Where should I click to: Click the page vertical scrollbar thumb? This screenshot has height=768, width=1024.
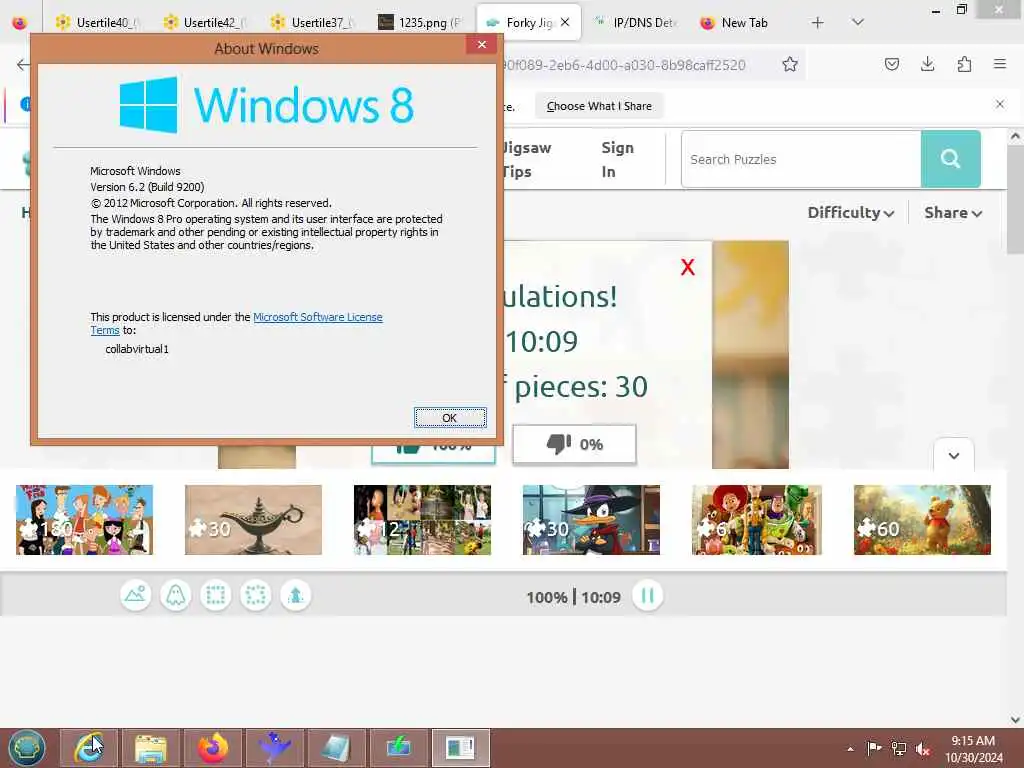[x=1015, y=199]
